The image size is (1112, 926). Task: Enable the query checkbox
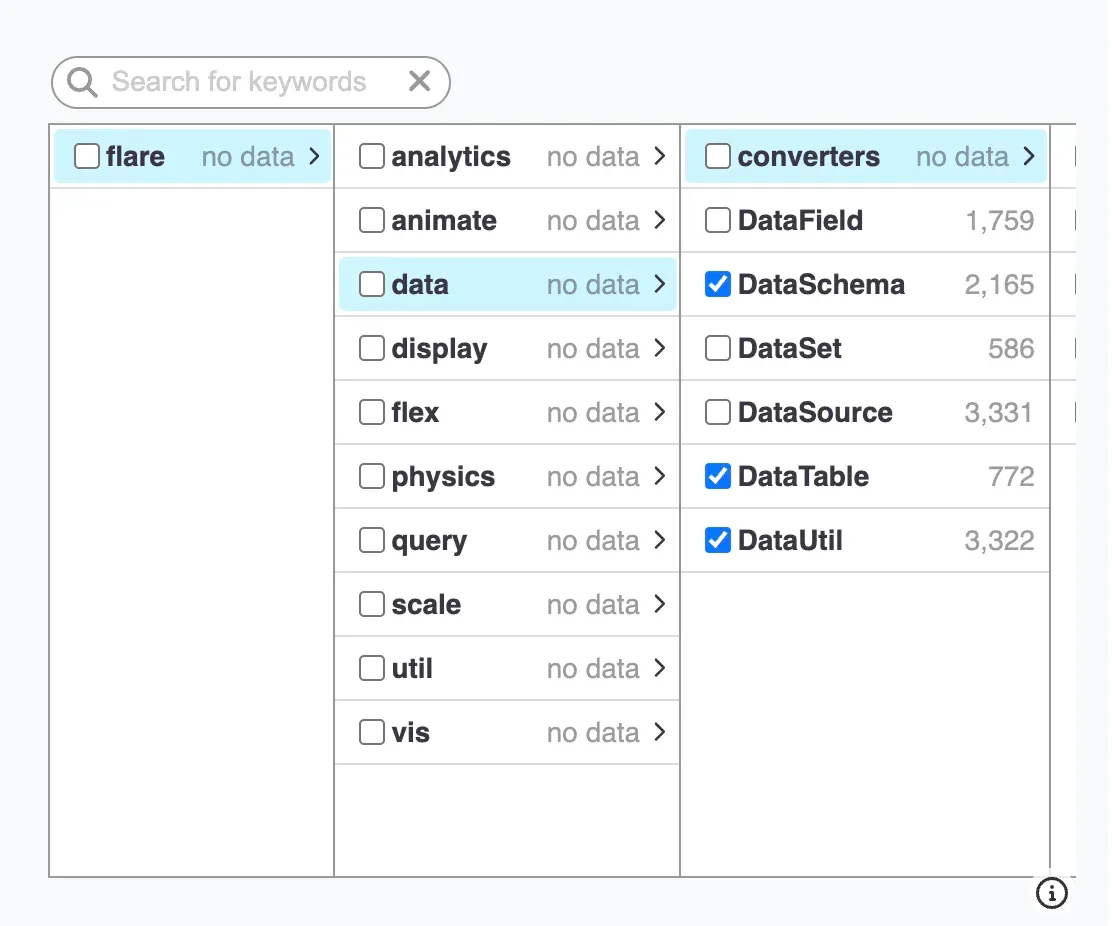372,540
